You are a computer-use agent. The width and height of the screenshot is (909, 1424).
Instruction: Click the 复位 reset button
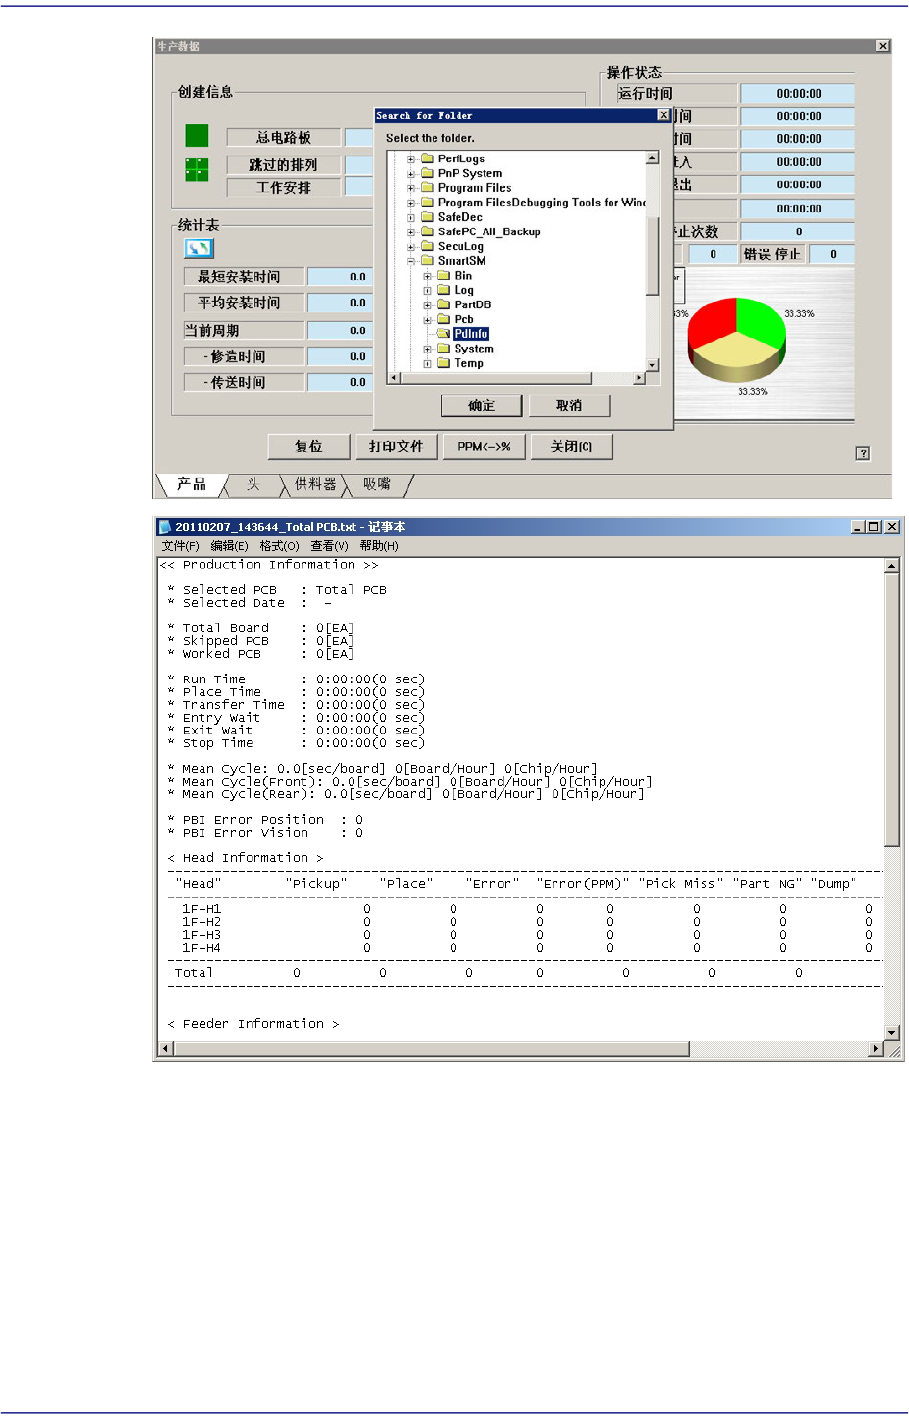pyautogui.click(x=309, y=446)
